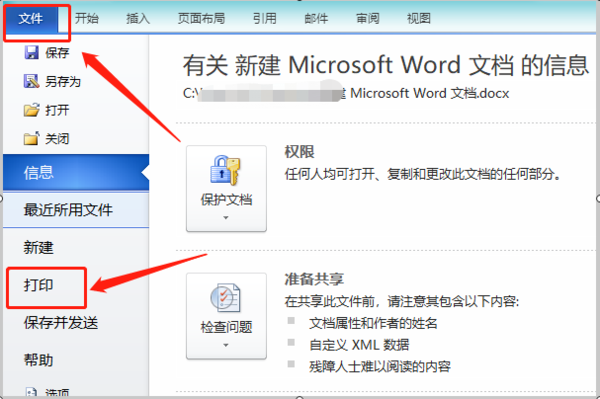Screen dimensions: 600x399
Task: Select the highlighted Info menu item
Action: (76, 172)
